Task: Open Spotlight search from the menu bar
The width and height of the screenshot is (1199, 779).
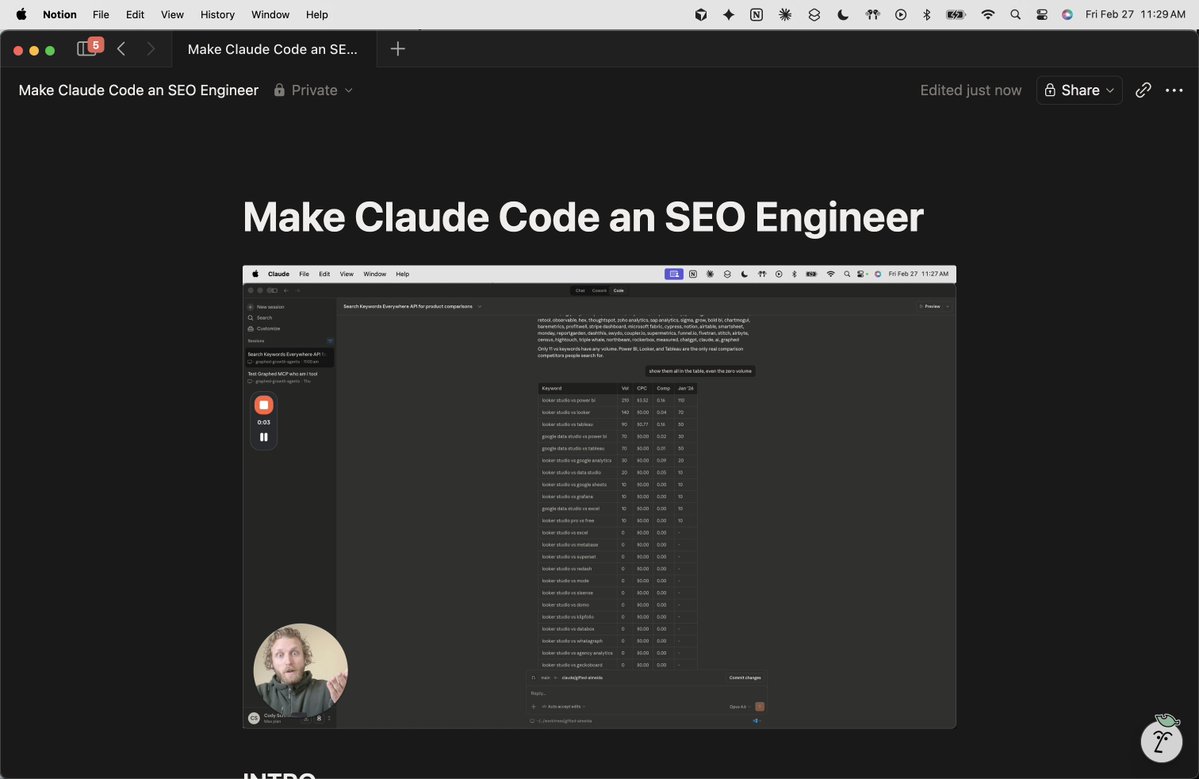Action: [1014, 14]
